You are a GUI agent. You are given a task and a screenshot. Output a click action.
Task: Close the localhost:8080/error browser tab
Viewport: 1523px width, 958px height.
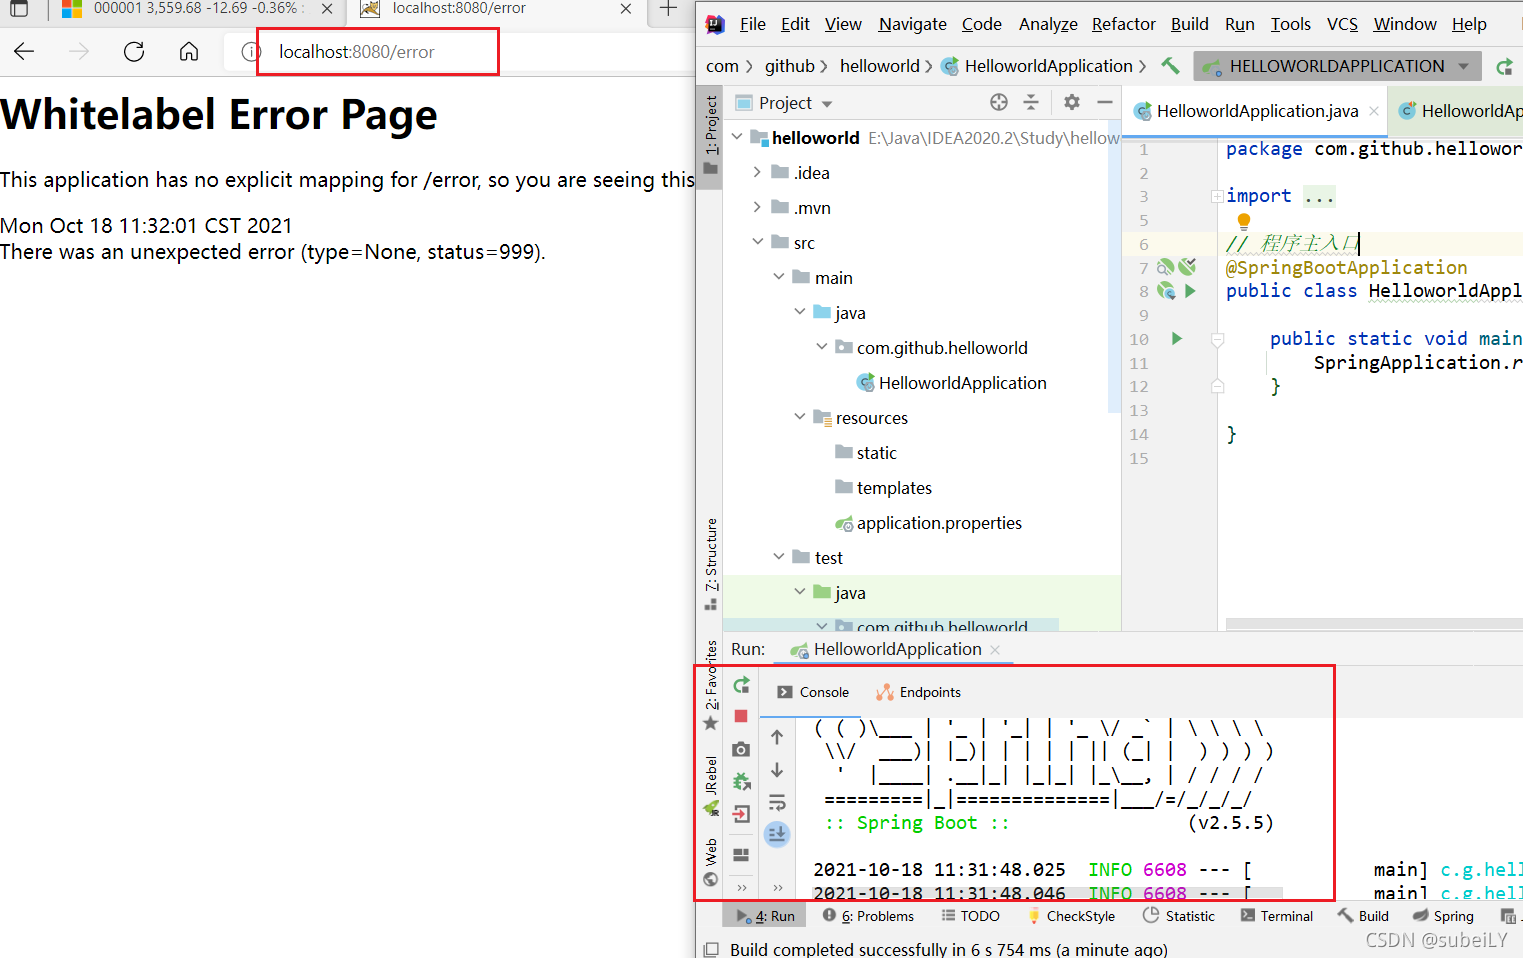(626, 9)
